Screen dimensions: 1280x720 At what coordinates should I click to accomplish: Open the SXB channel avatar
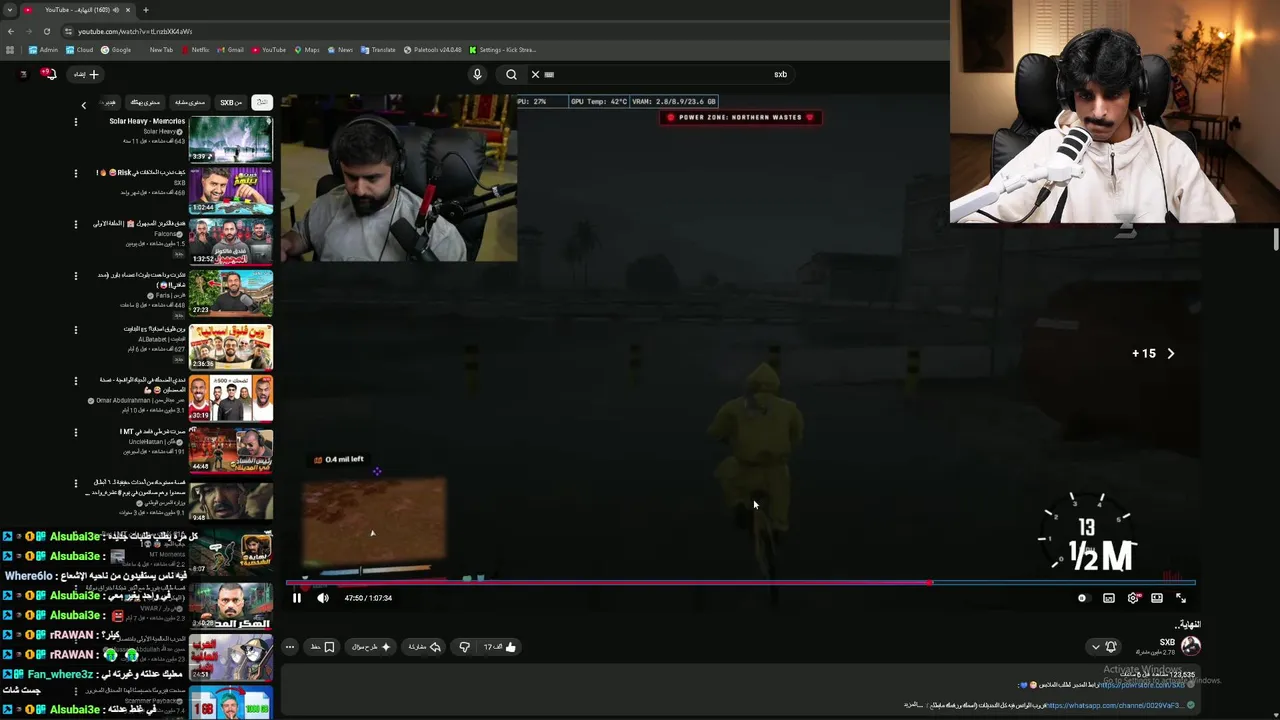(1190, 646)
